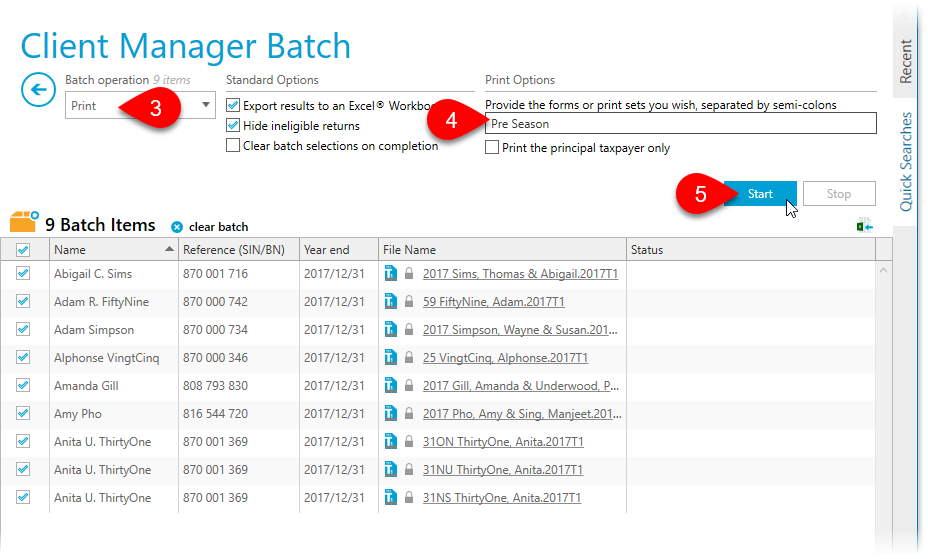This screenshot has height=559, width=928.
Task: Open the 25 VingtCinq, Alphonse.2017T1 file link
Action: tap(505, 358)
